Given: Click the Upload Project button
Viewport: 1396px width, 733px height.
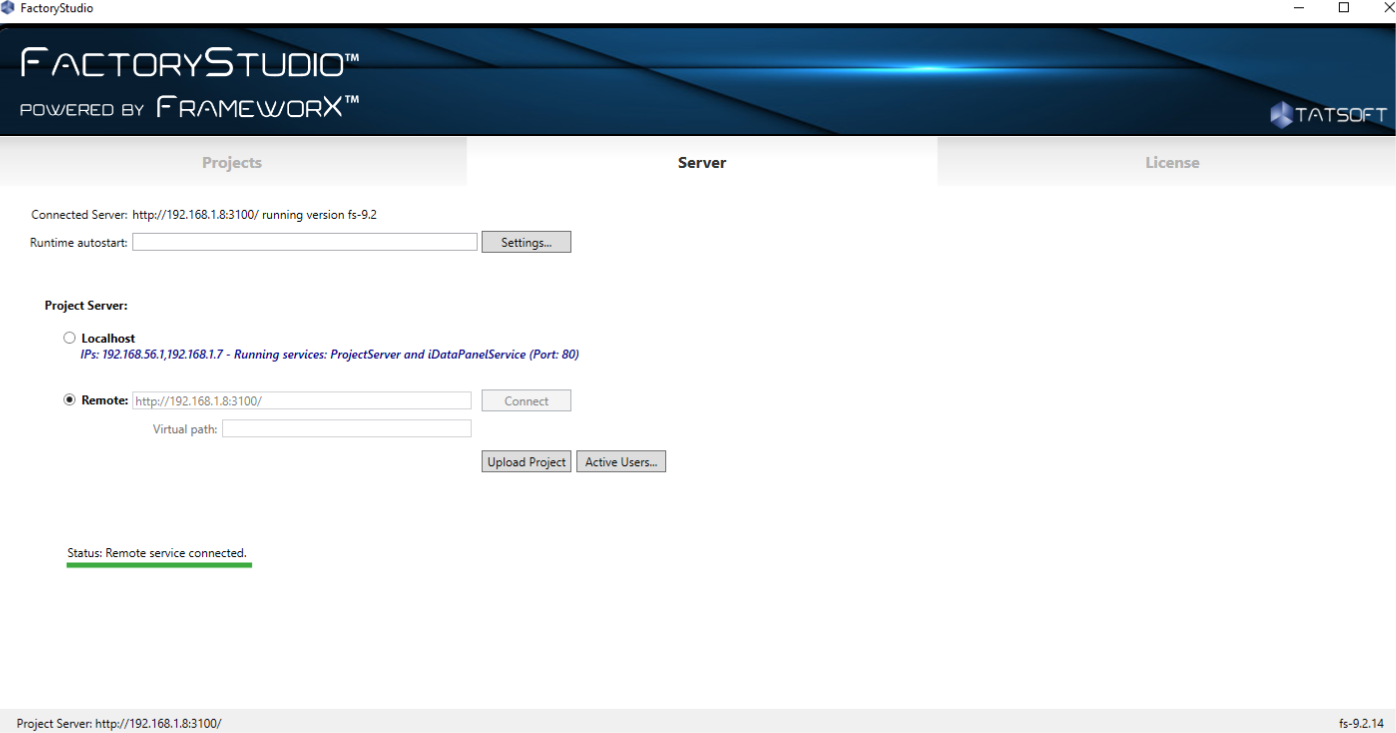Looking at the screenshot, I should pyautogui.click(x=526, y=462).
